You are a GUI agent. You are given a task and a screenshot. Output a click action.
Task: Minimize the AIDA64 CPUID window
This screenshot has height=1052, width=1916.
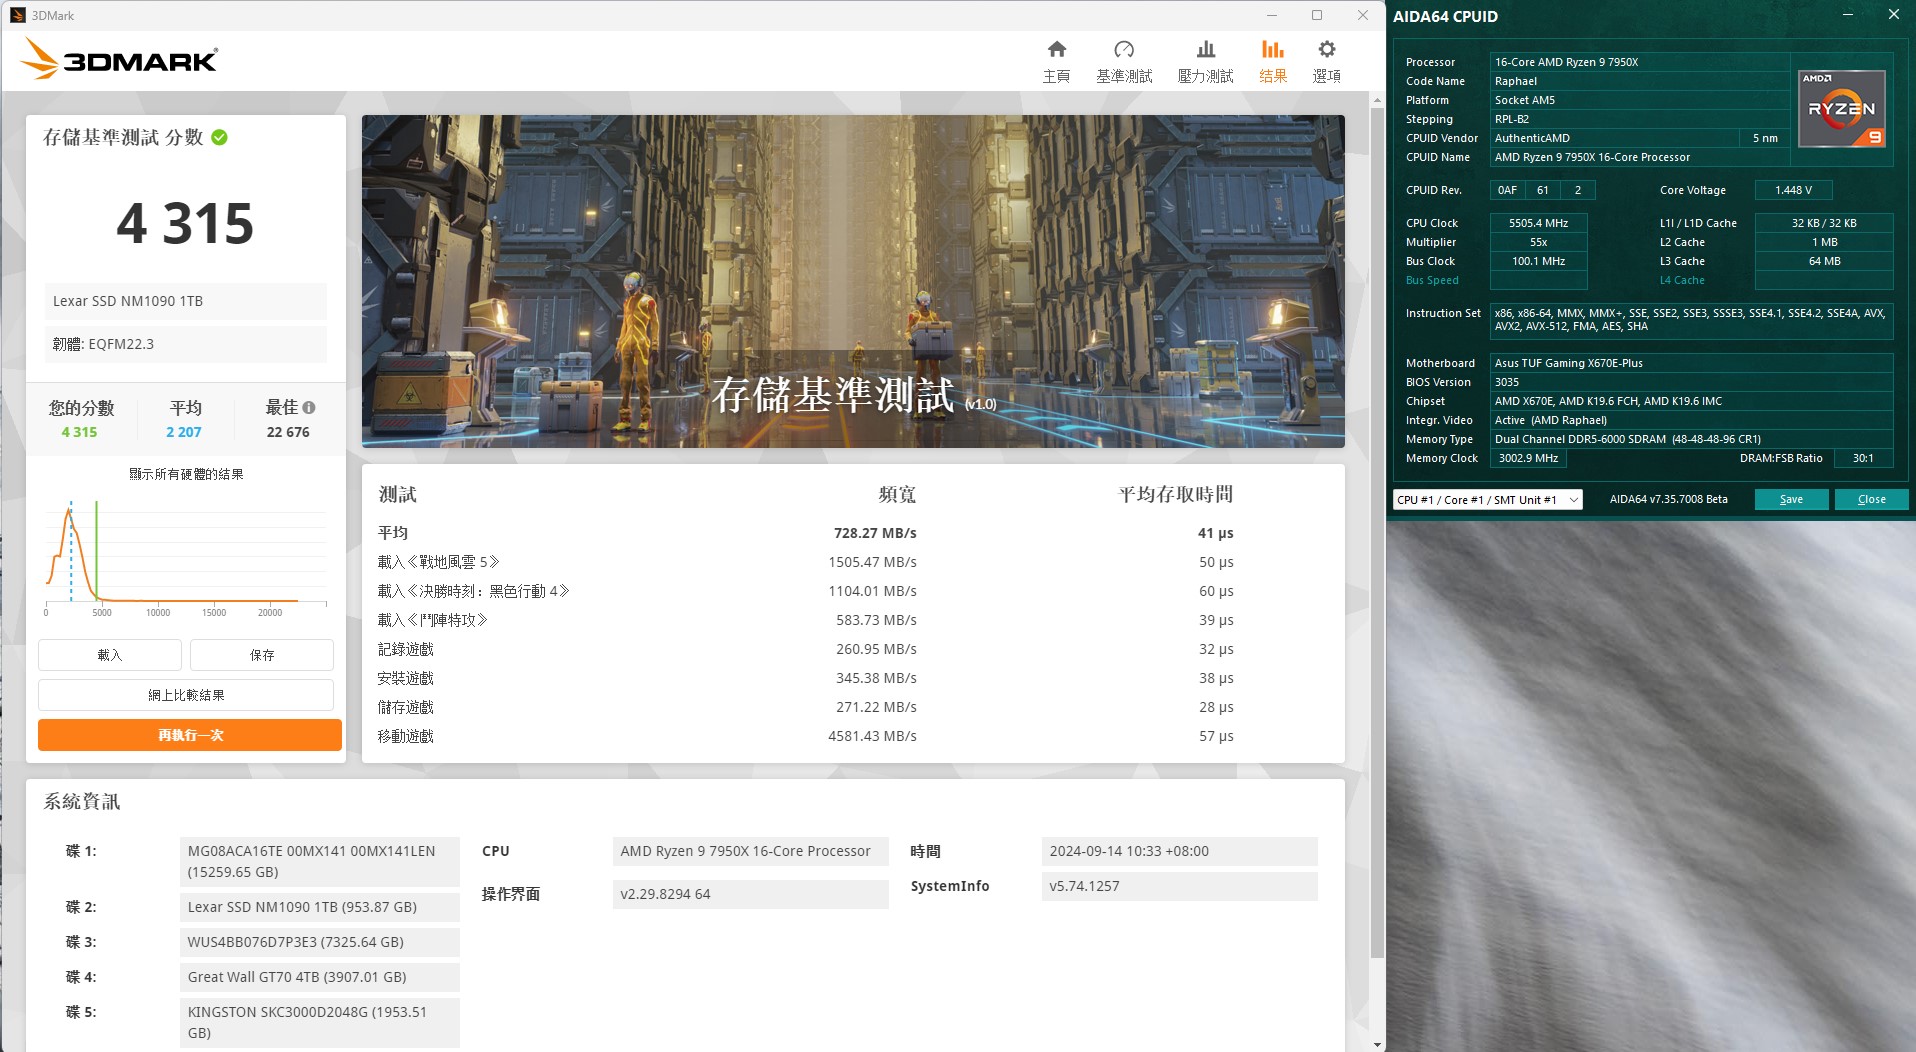click(x=1848, y=15)
